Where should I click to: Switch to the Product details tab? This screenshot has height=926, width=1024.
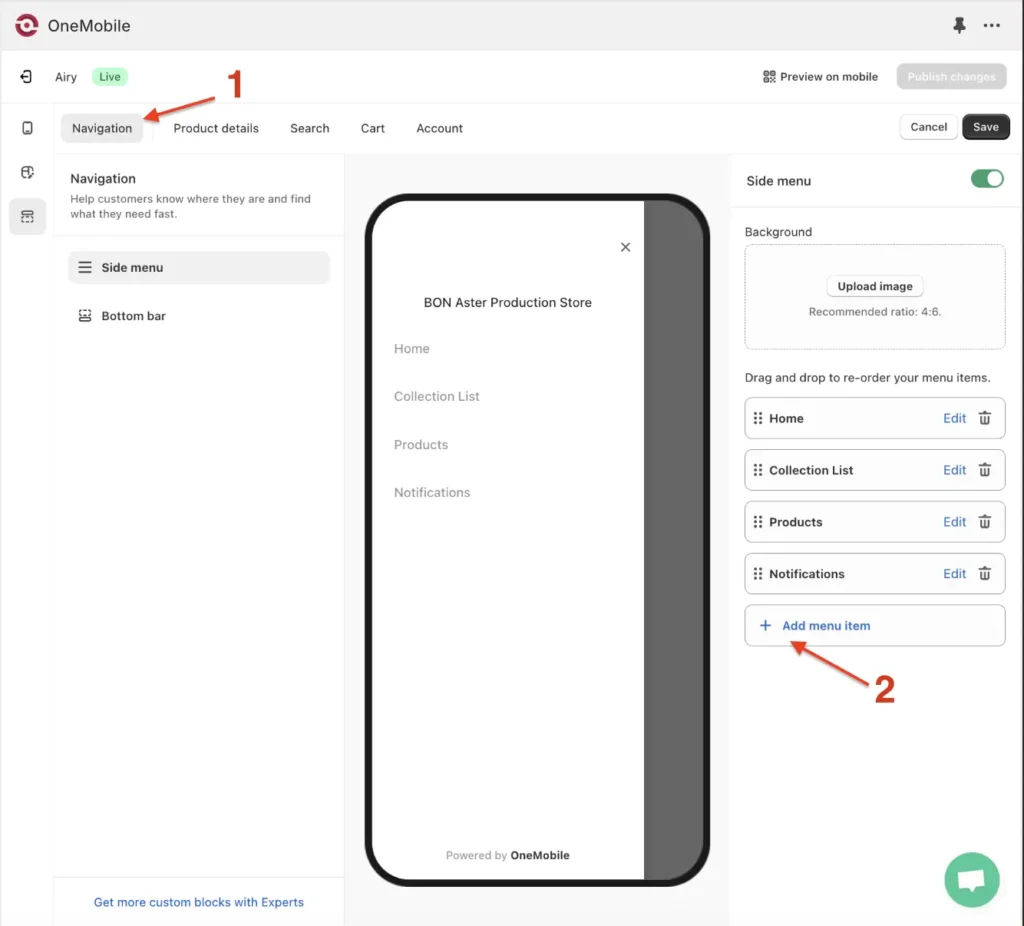click(x=216, y=128)
